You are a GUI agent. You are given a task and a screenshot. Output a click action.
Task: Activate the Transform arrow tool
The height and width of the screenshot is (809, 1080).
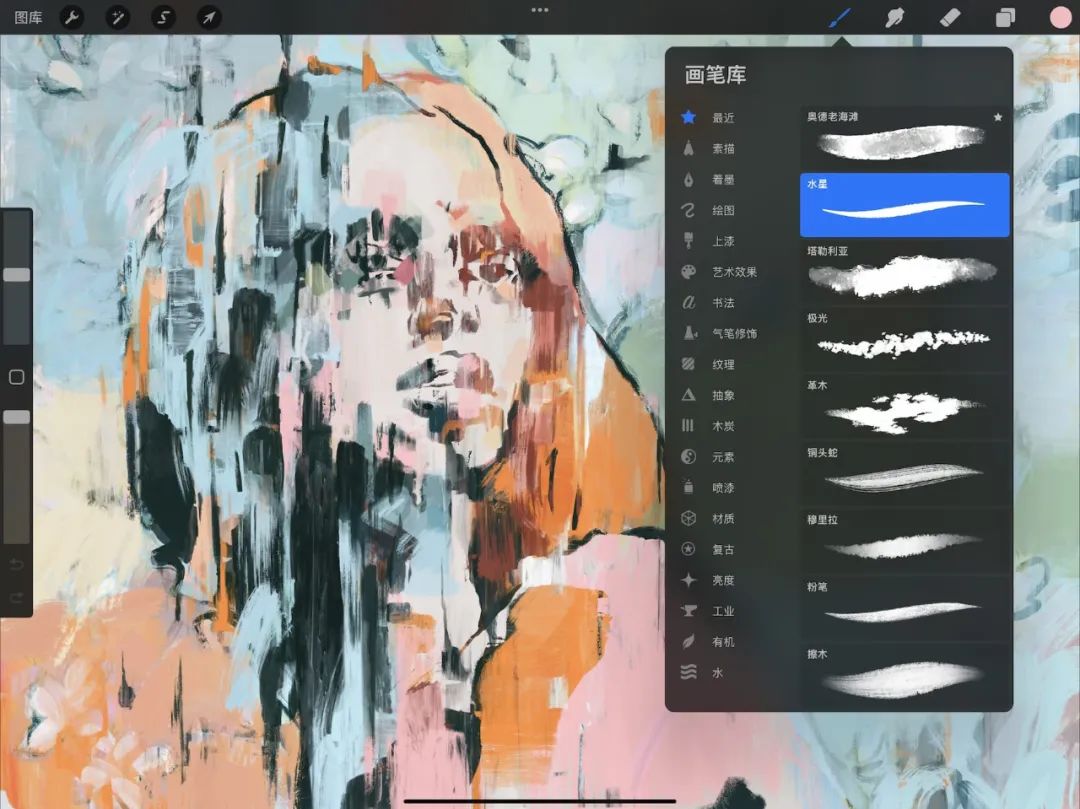point(209,17)
